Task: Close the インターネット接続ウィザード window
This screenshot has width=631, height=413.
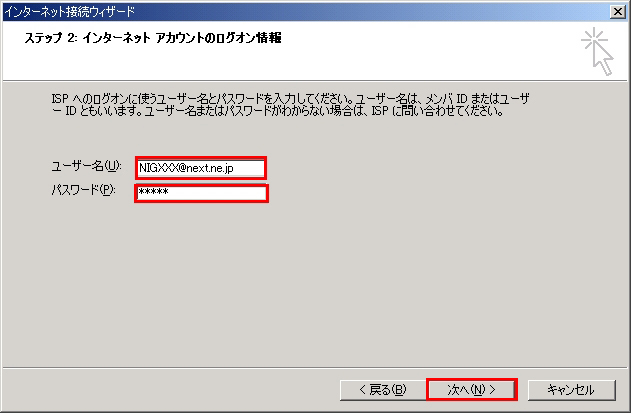Action: click(618, 12)
